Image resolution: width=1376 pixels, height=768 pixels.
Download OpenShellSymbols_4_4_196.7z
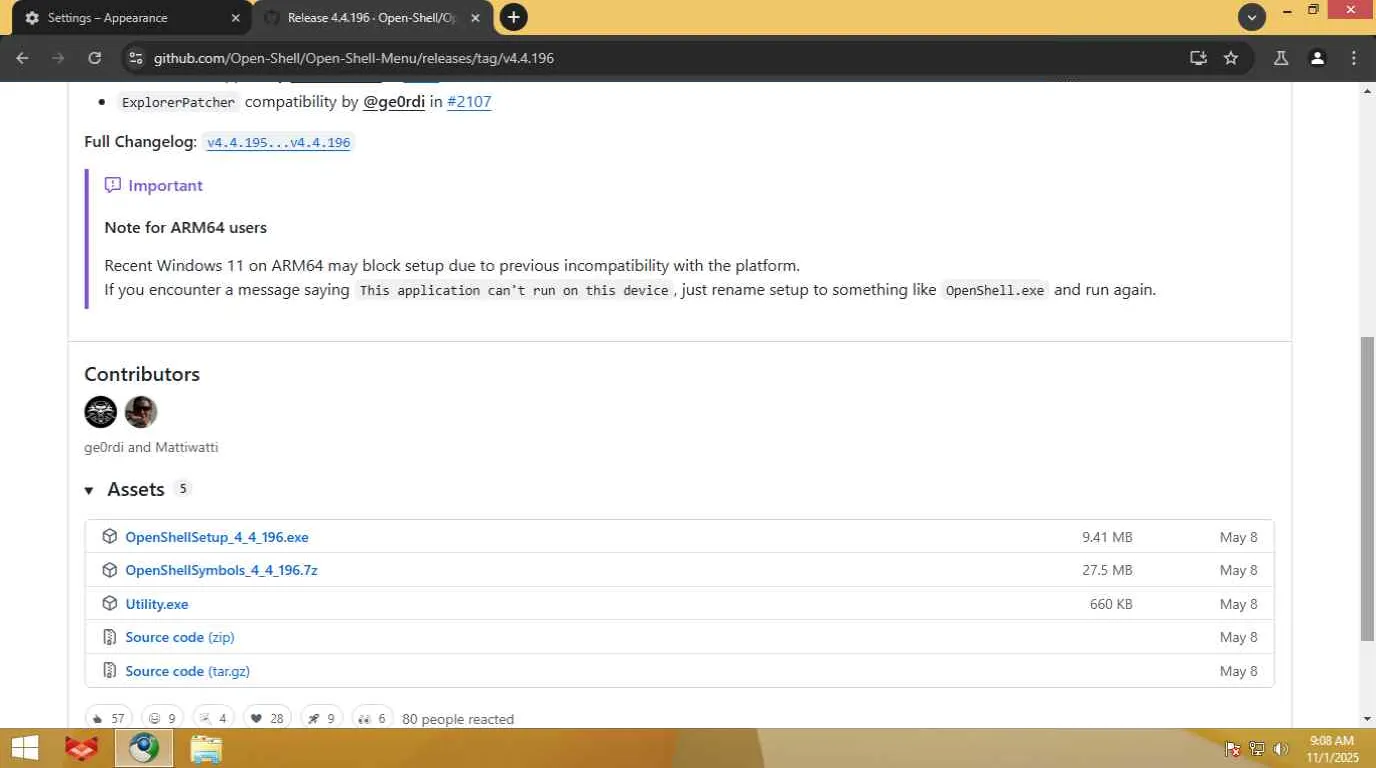pos(221,570)
